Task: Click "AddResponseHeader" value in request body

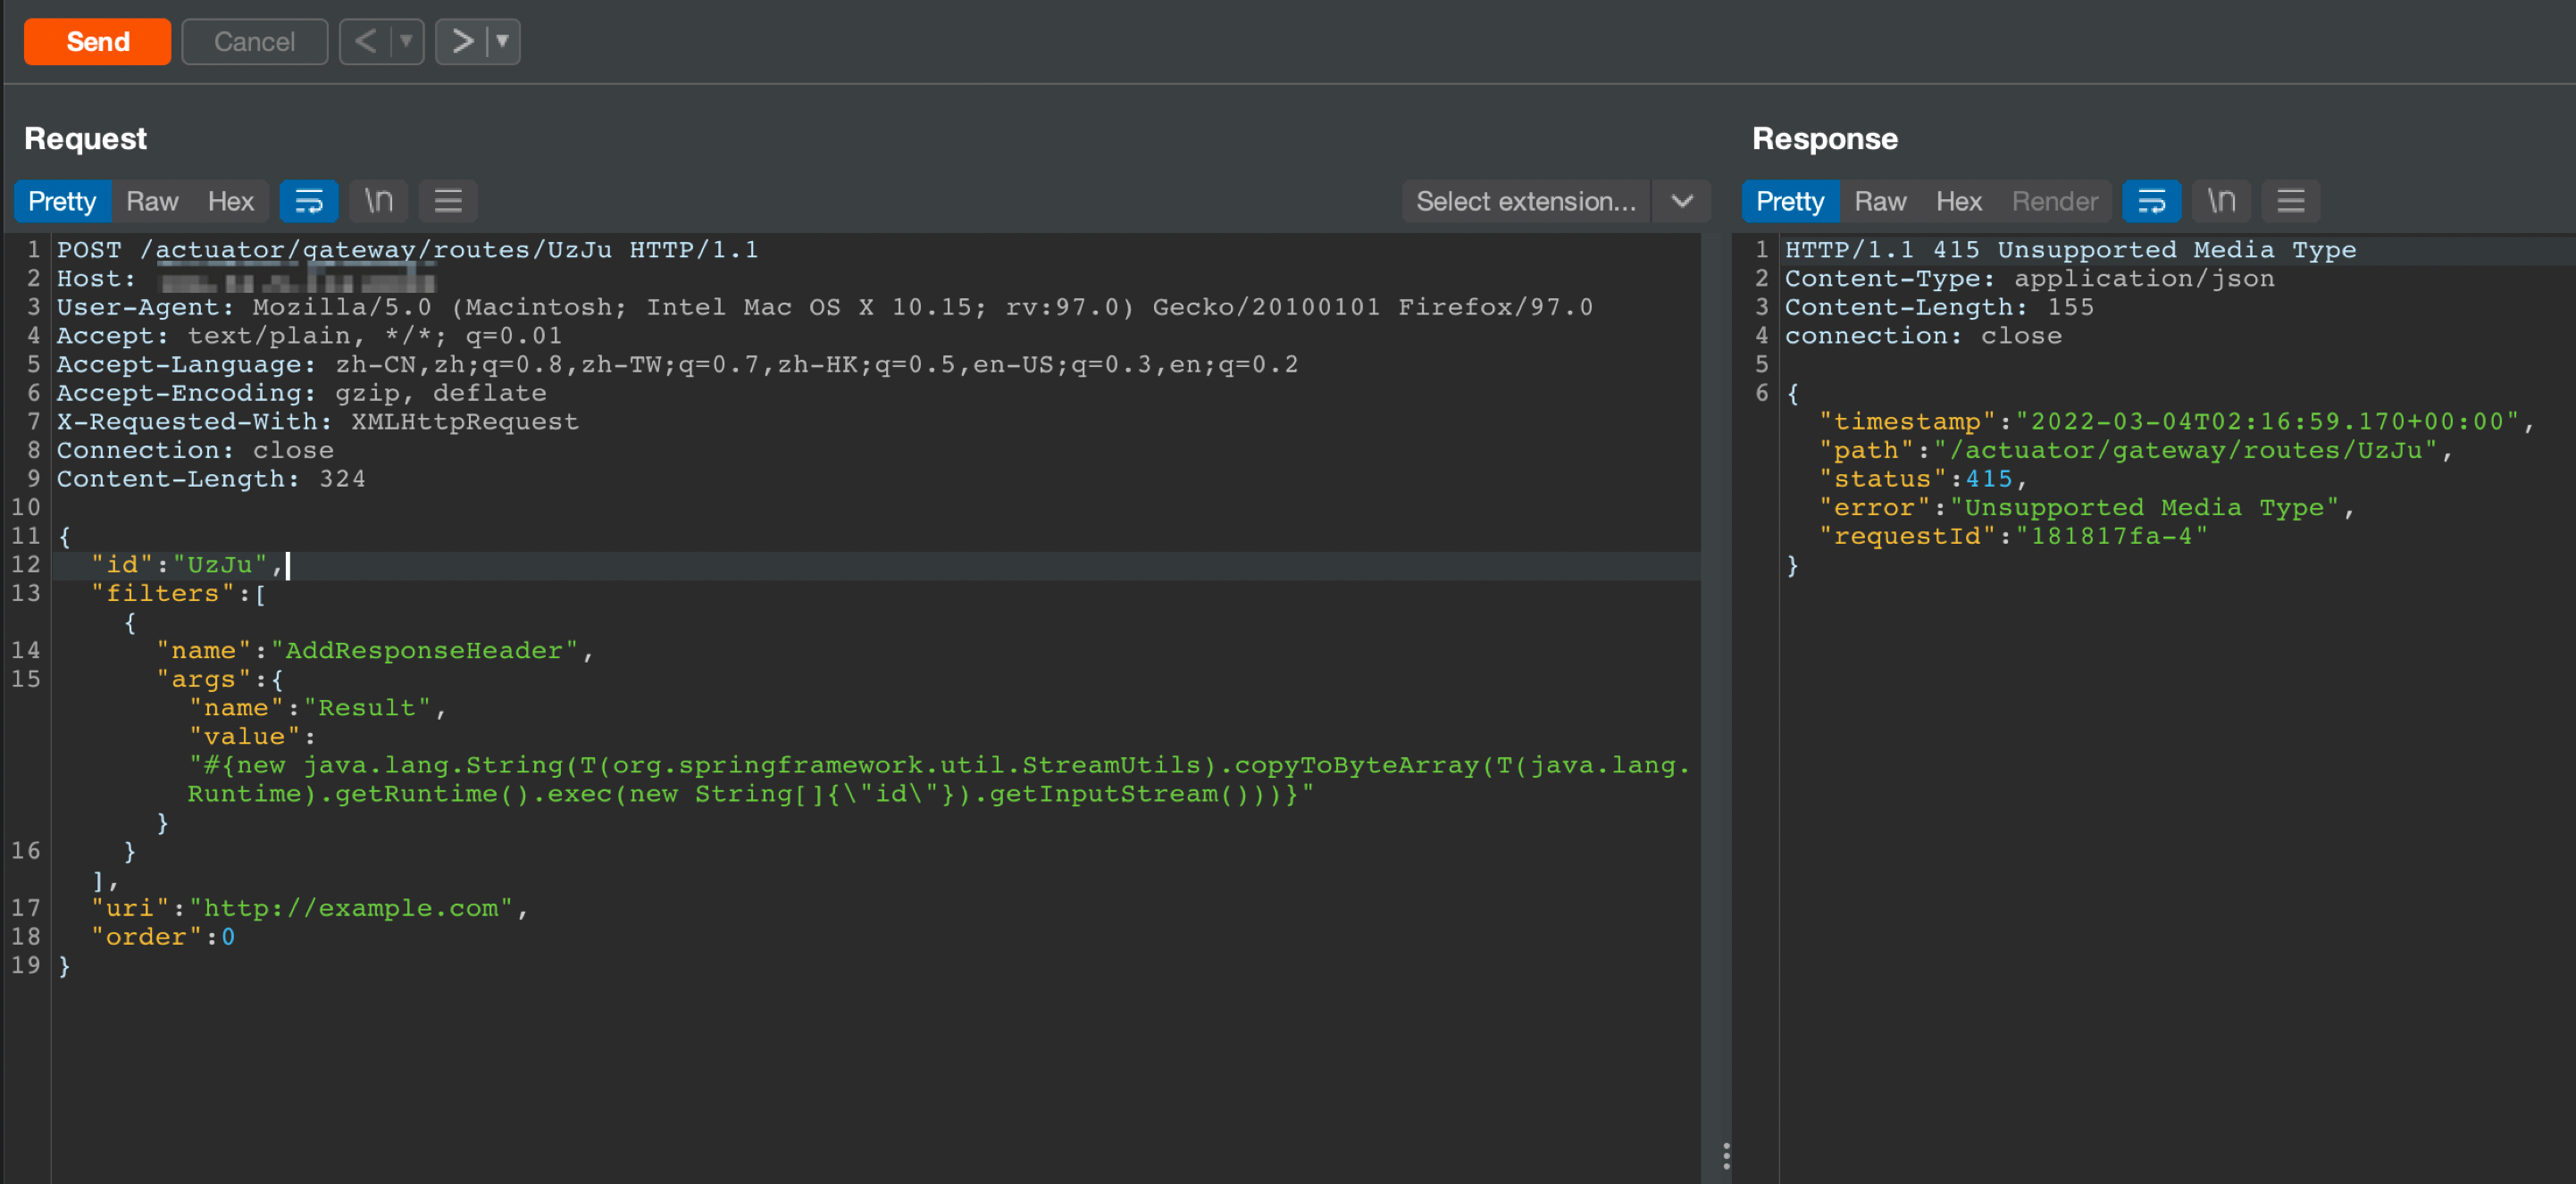Action: pos(424,651)
